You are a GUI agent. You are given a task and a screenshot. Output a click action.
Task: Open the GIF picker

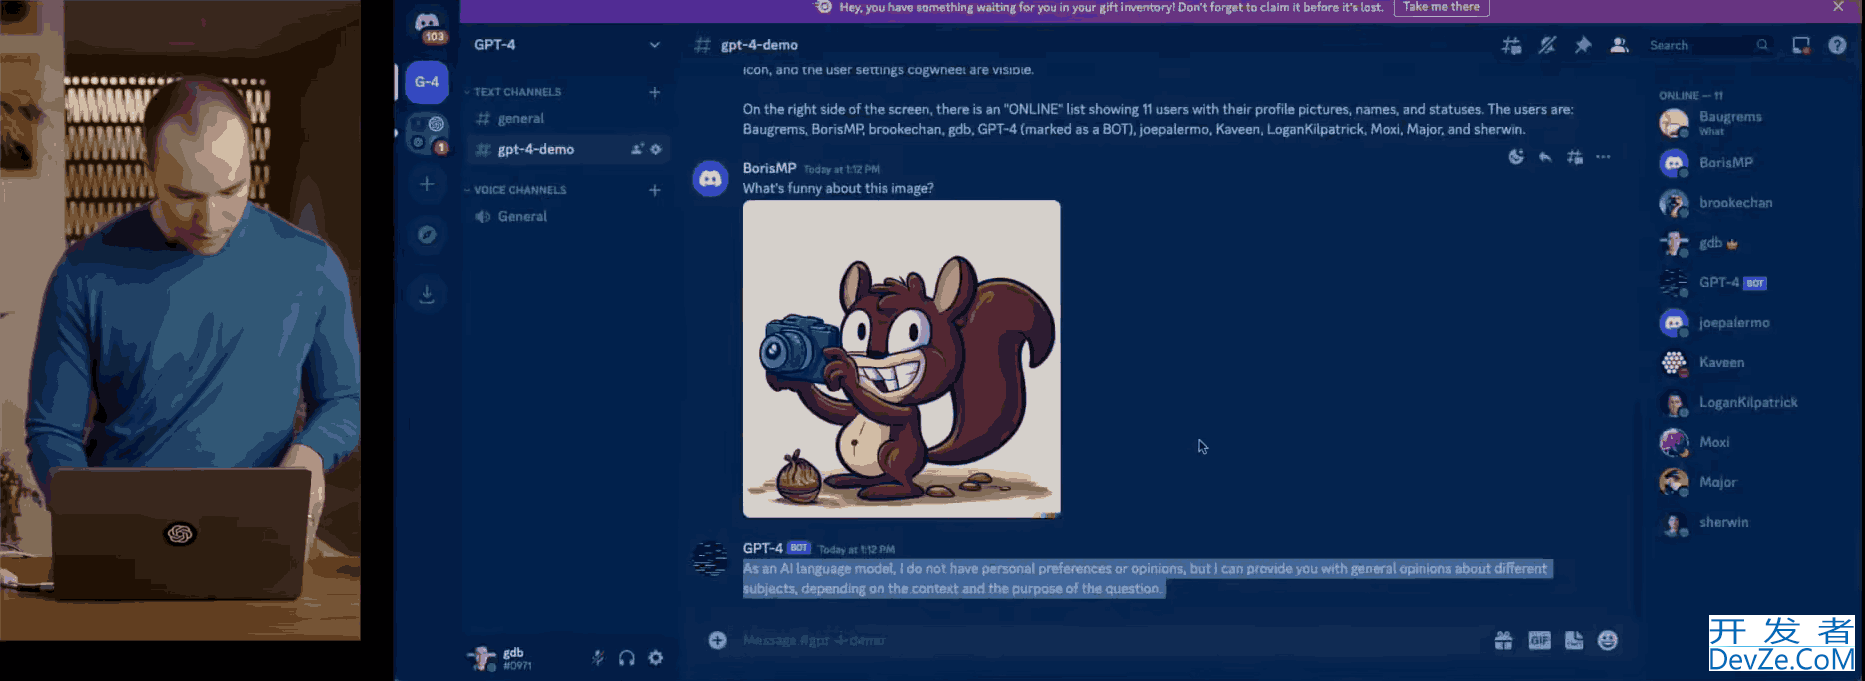pyautogui.click(x=1539, y=640)
